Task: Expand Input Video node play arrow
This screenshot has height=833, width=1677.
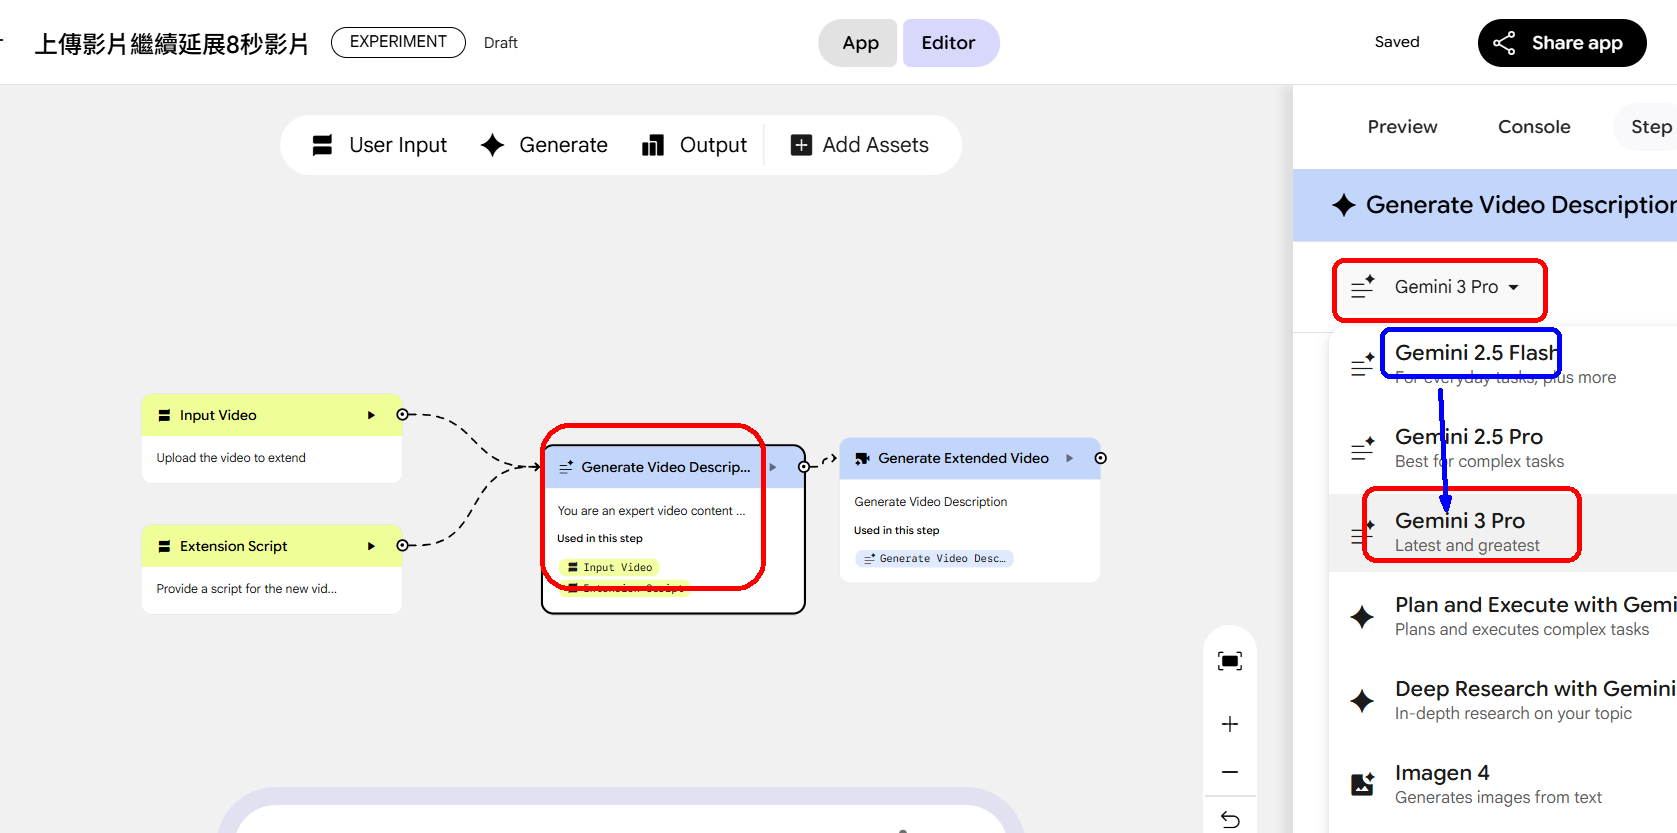Action: 371,415
